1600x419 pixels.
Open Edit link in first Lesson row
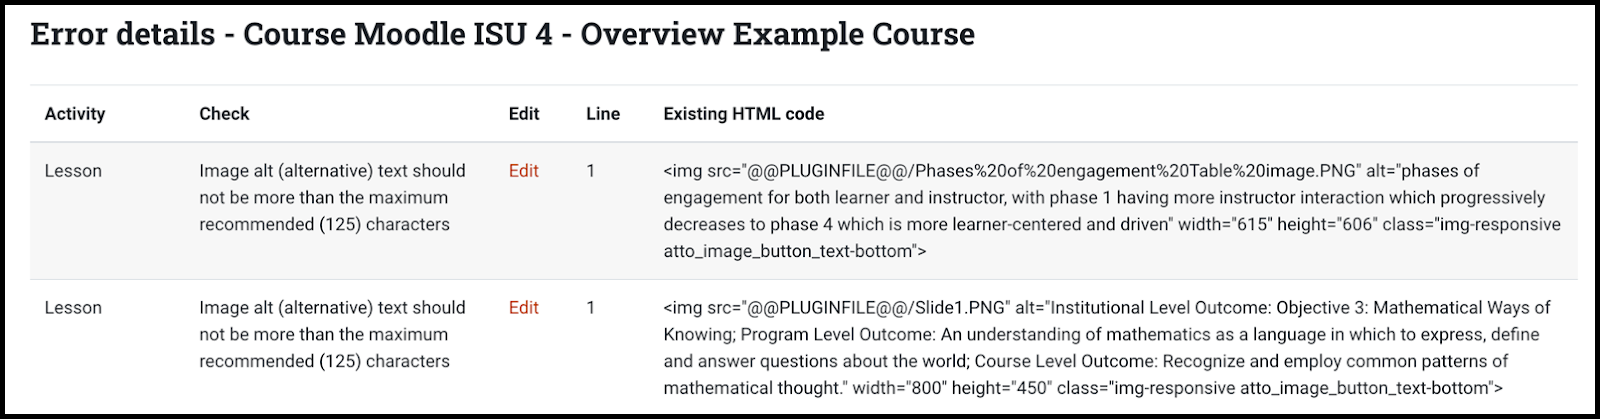coord(523,171)
